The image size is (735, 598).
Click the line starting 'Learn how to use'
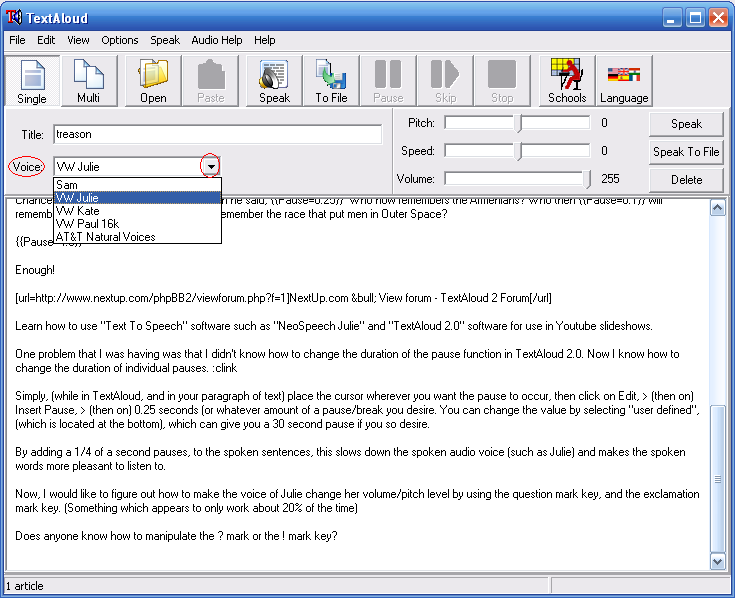pos(334,326)
